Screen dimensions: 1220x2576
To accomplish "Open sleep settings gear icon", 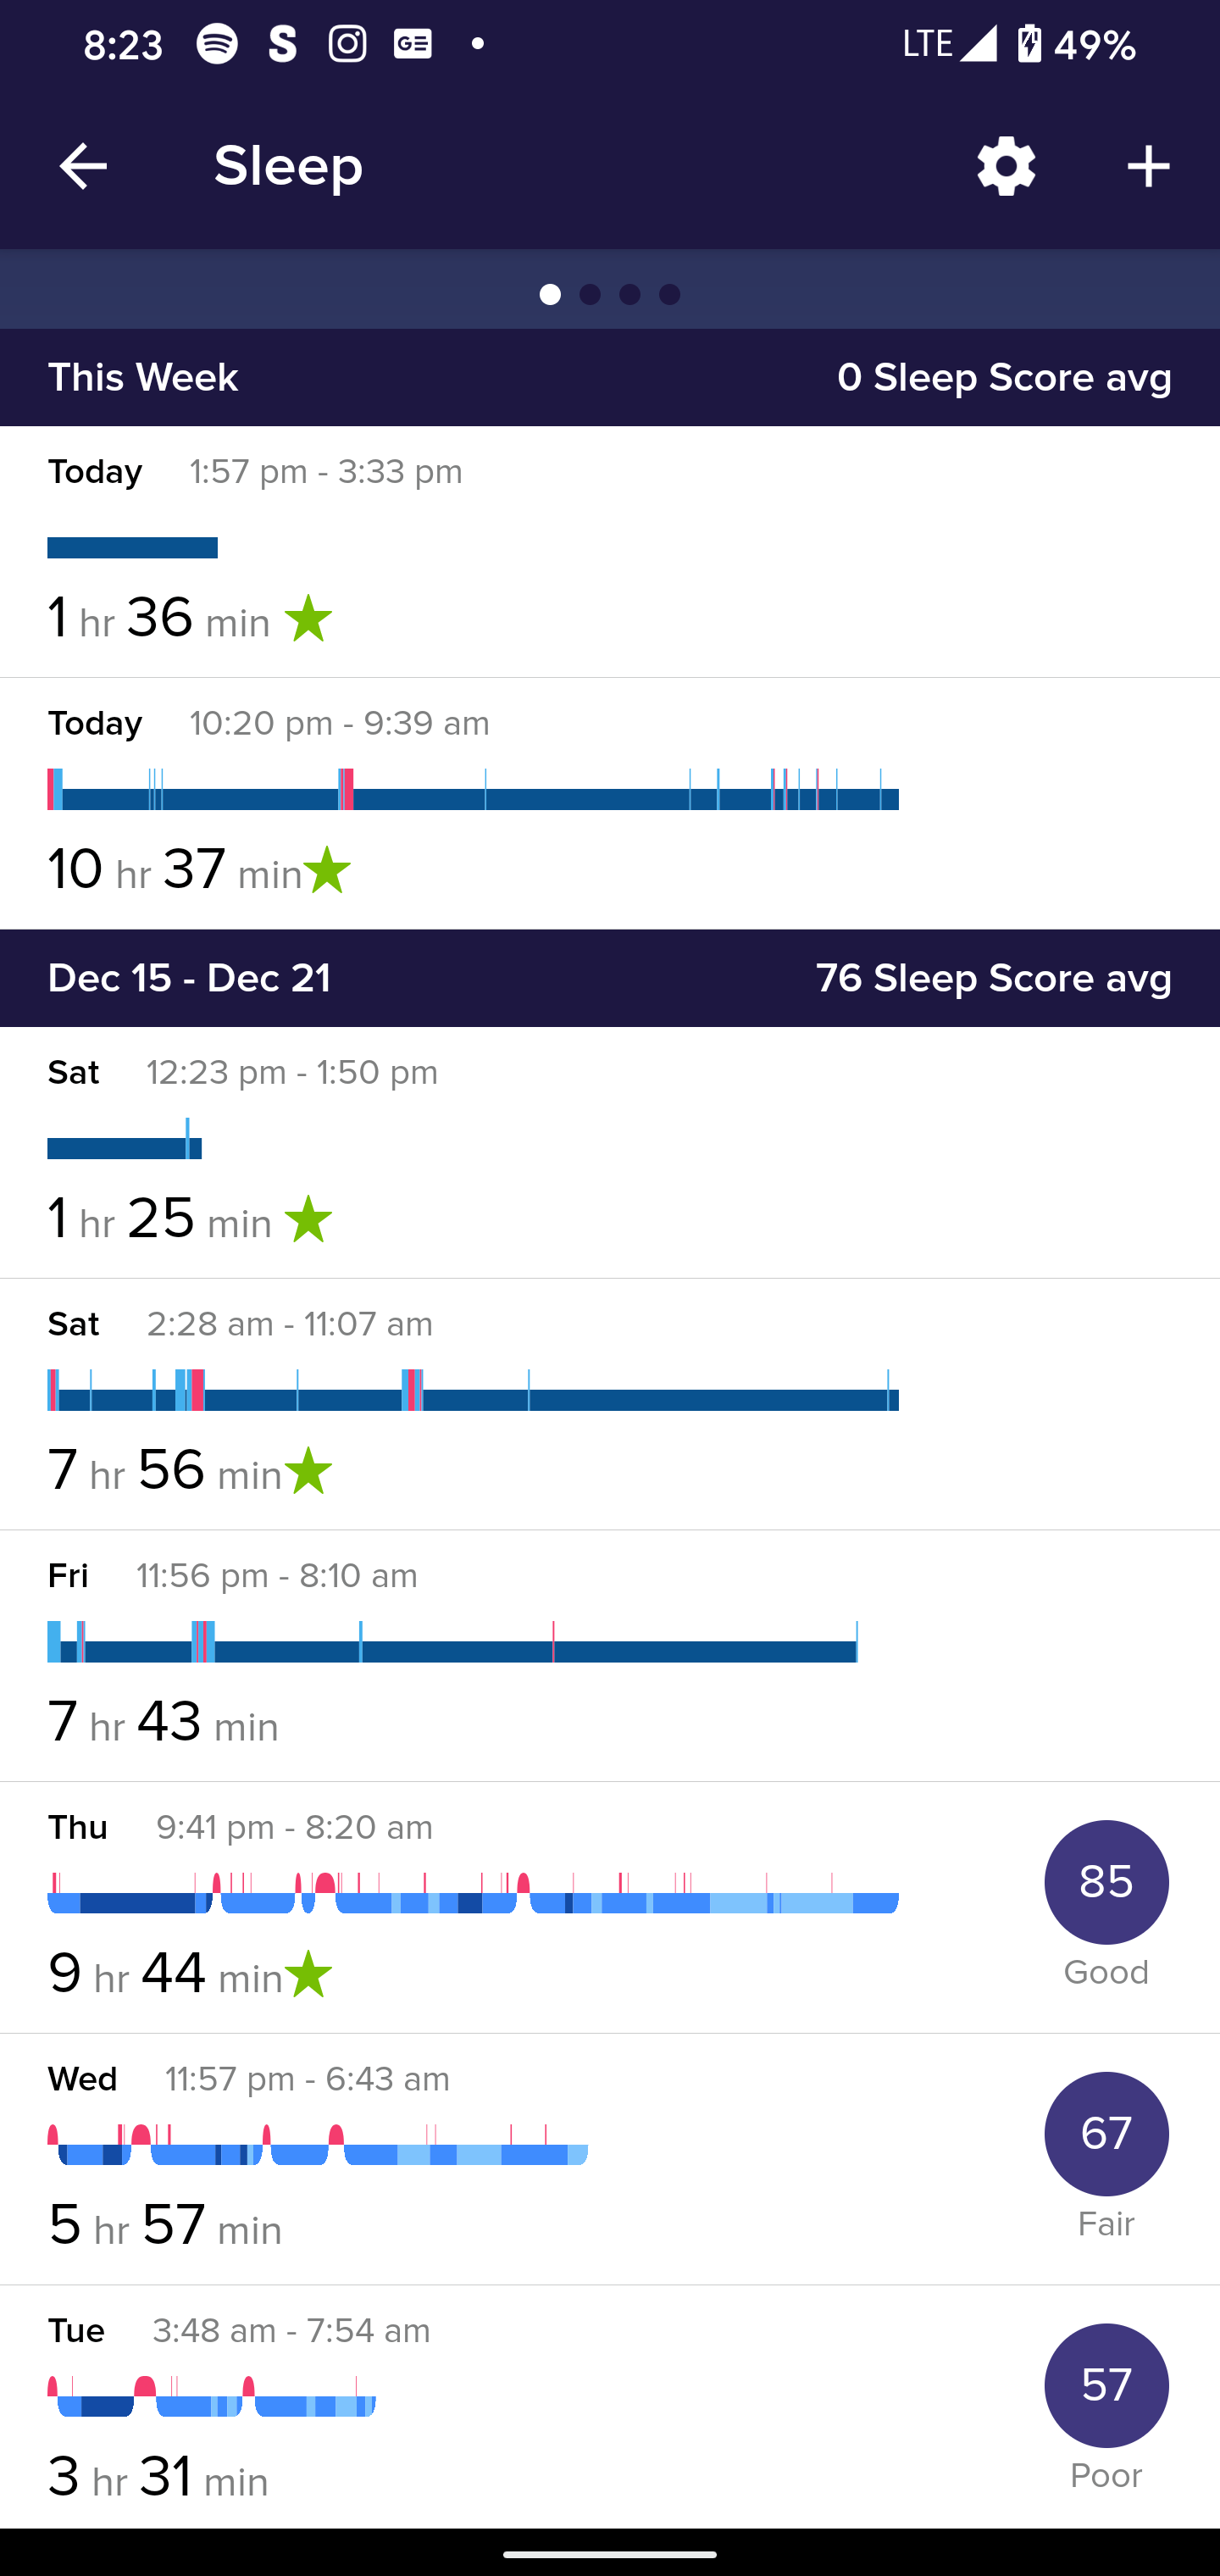I will (1006, 166).
